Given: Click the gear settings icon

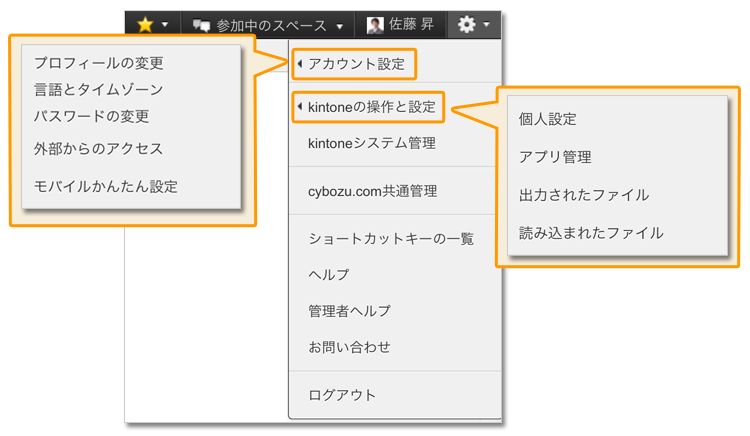Looking at the screenshot, I should click(467, 25).
